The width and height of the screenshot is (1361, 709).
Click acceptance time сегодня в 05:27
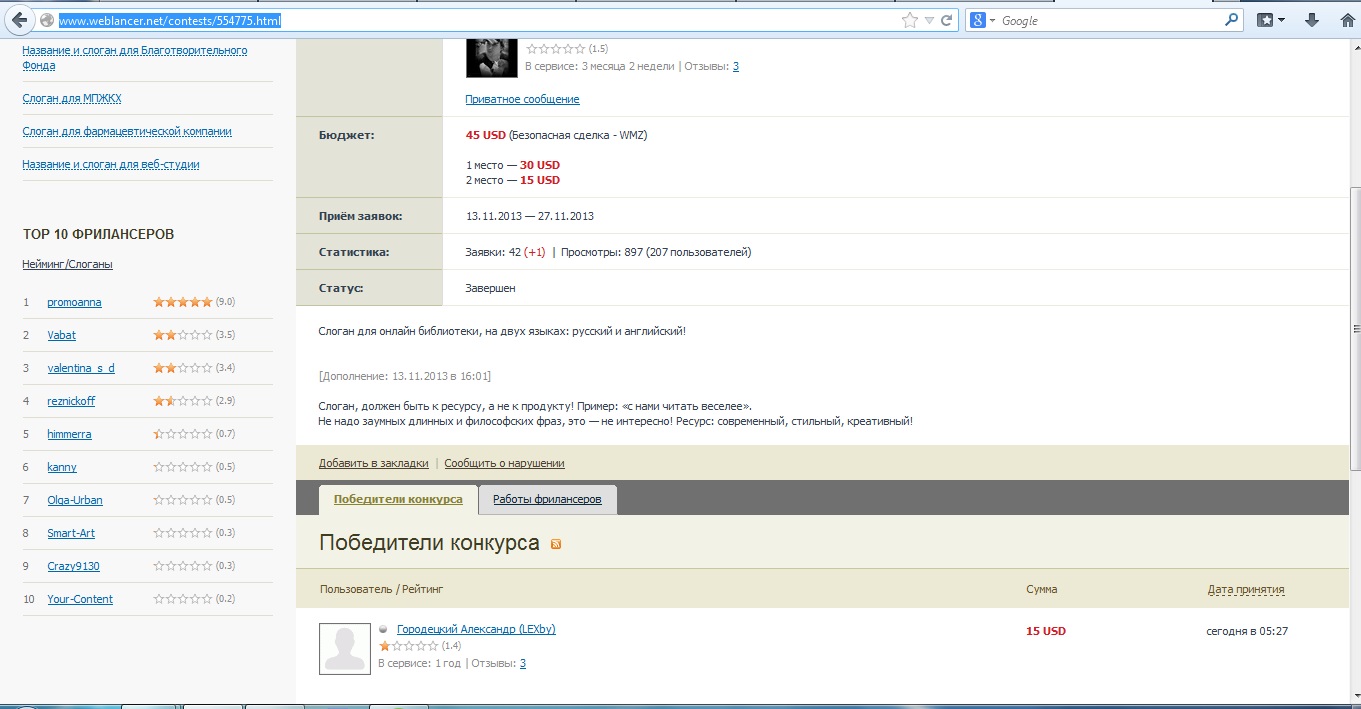(1247, 631)
